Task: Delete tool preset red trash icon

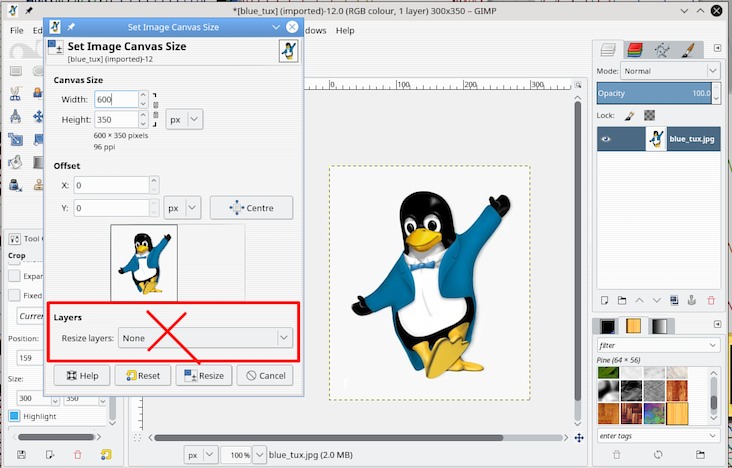Action: (x=78, y=454)
